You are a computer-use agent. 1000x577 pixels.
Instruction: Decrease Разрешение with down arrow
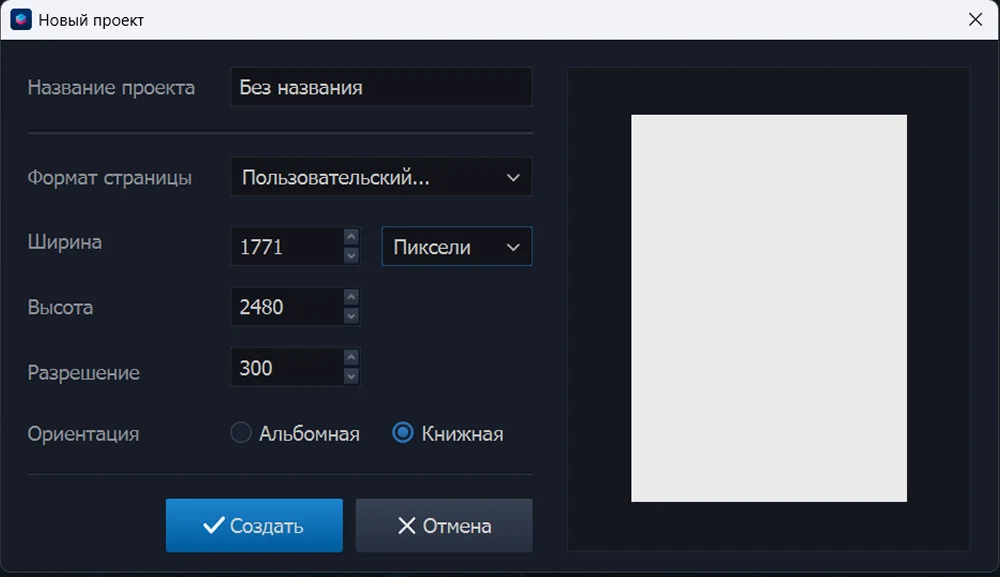[351, 377]
